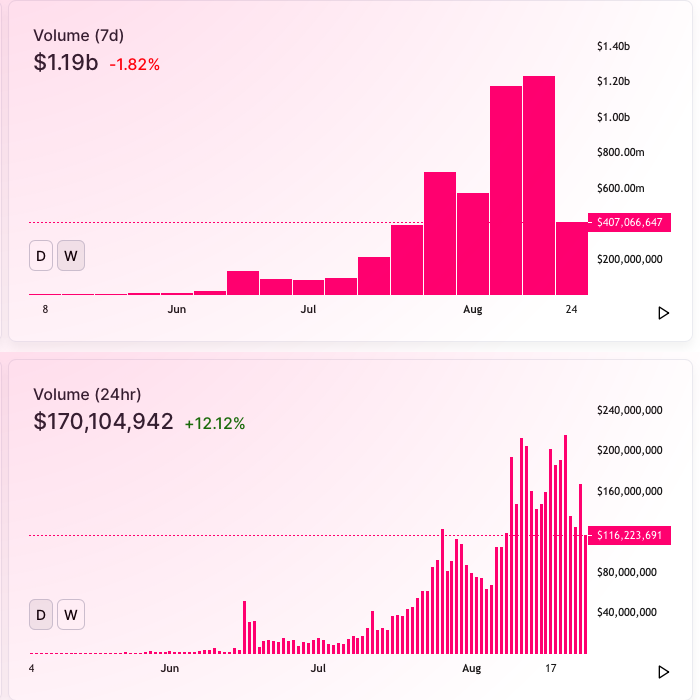Select daily D toggle on 24hr chart
This screenshot has height=700, width=700.
click(x=41, y=615)
